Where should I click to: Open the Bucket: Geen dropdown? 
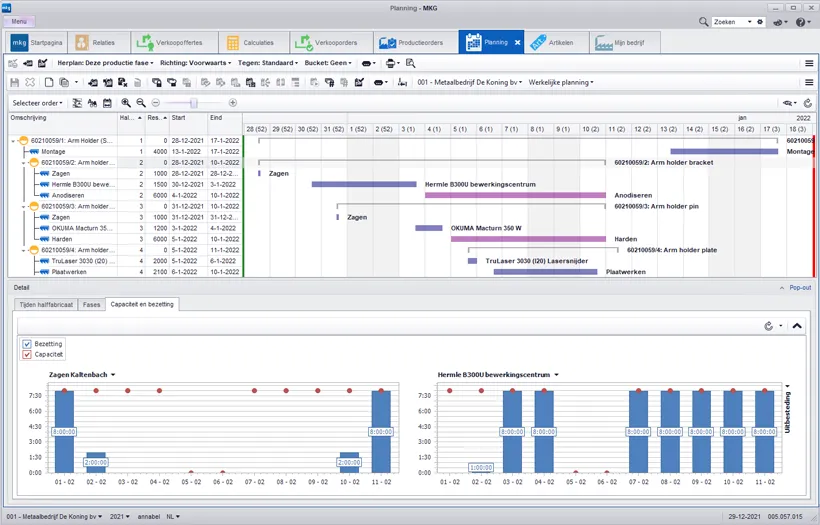(328, 63)
